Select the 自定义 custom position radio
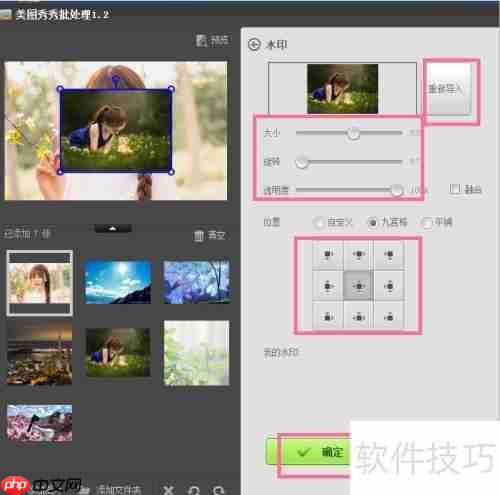 319,222
